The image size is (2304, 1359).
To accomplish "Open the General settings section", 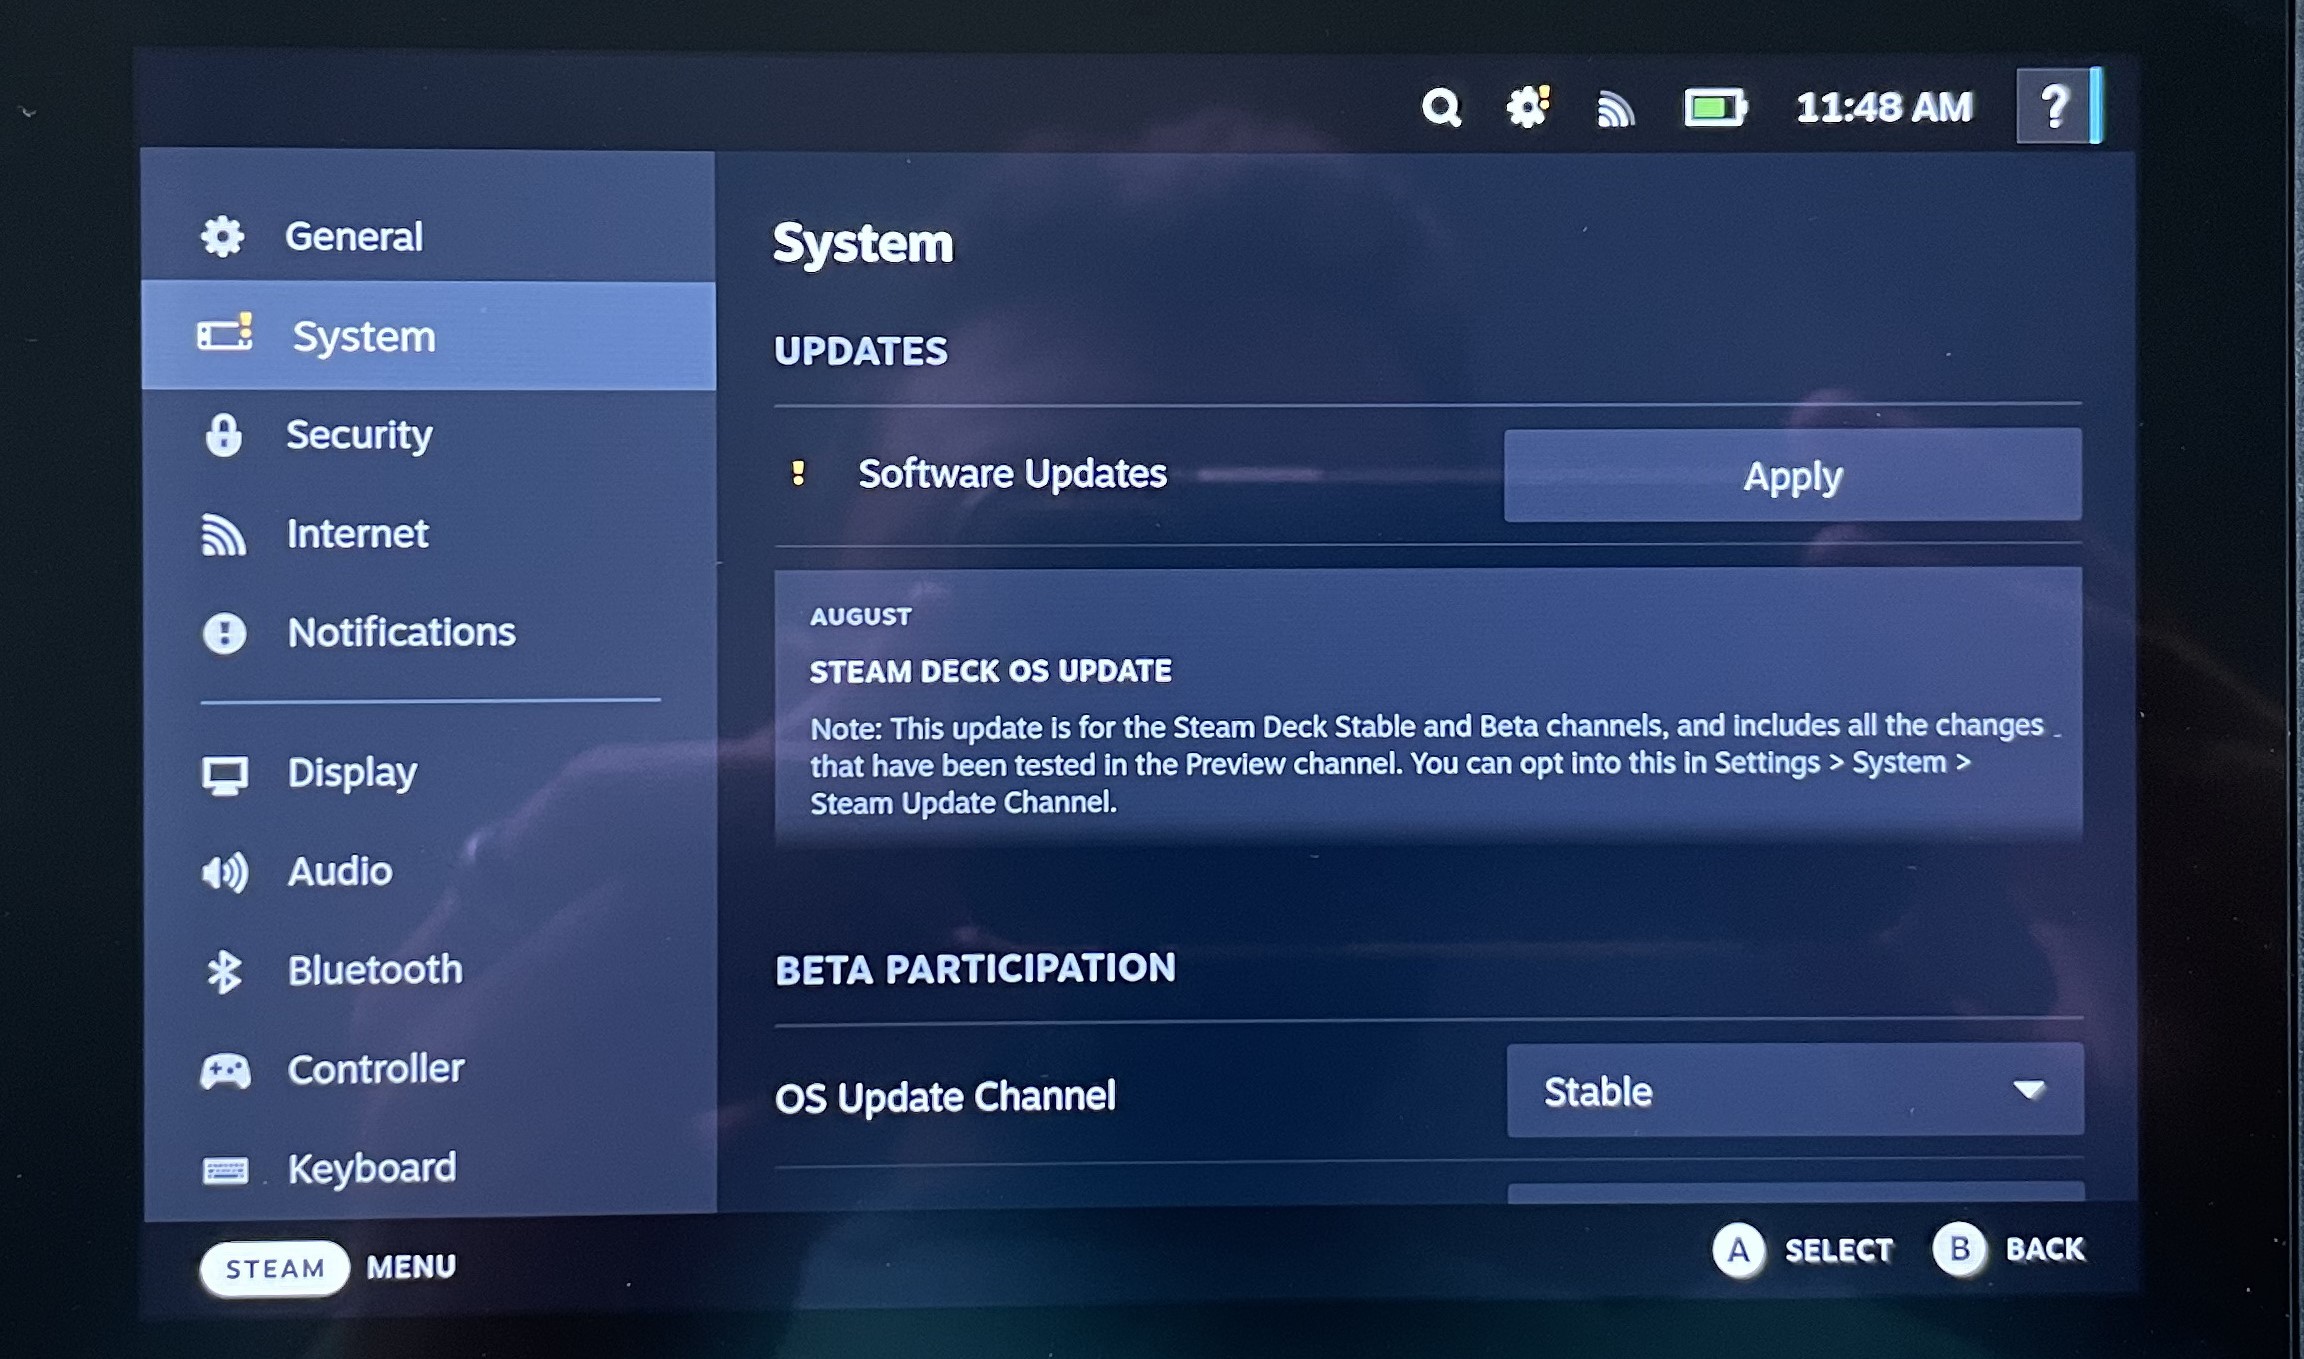I will pos(353,237).
